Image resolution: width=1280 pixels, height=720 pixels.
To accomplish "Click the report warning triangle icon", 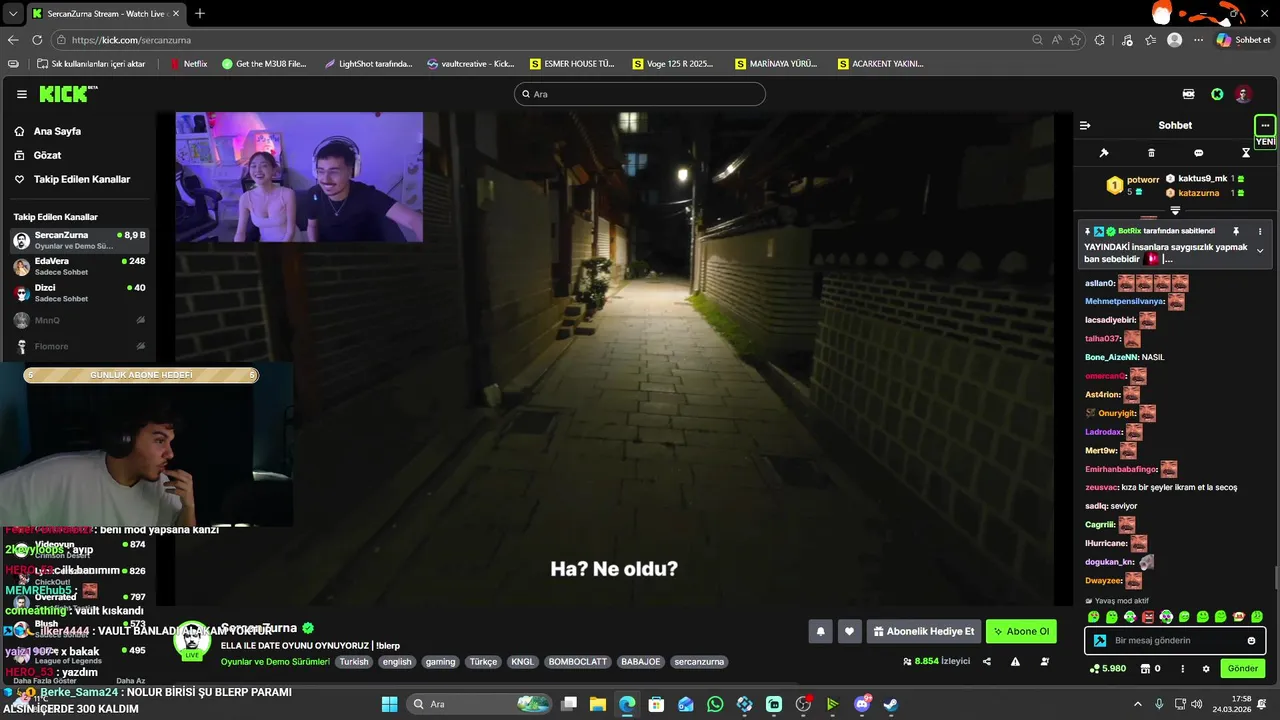I will [x=1015, y=661].
